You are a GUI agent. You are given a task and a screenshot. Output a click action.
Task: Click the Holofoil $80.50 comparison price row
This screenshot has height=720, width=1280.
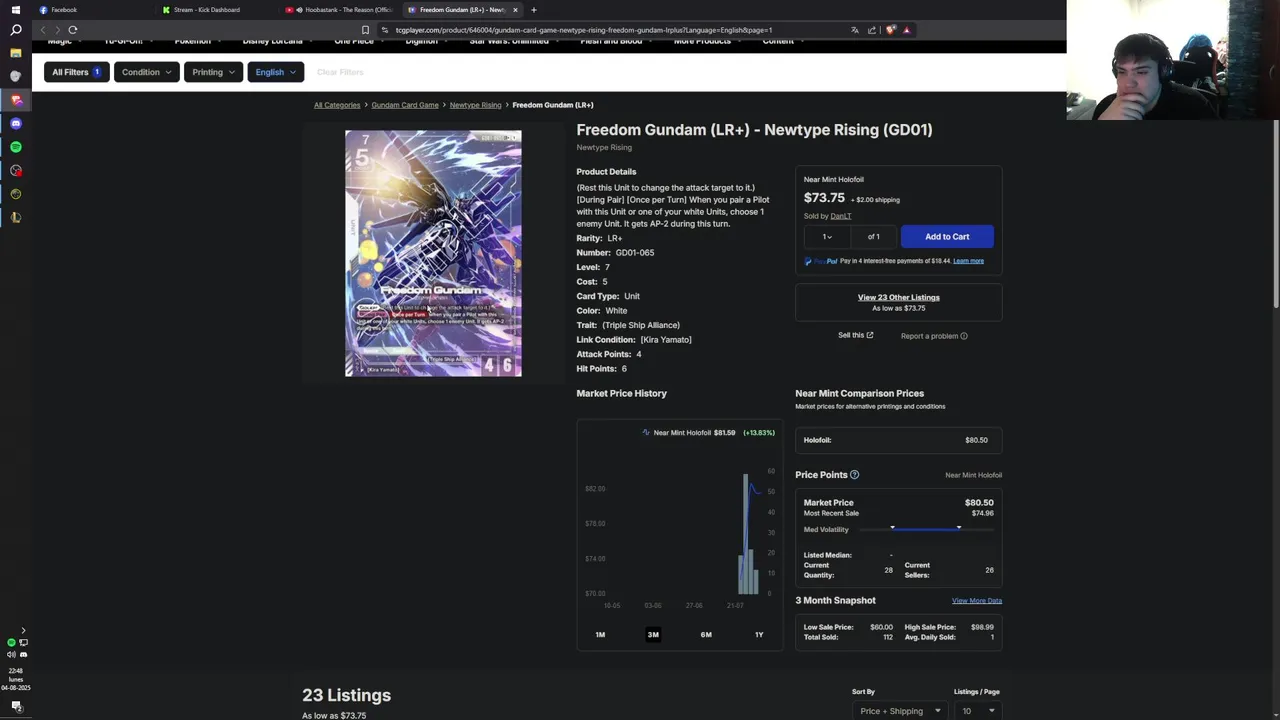tap(898, 440)
